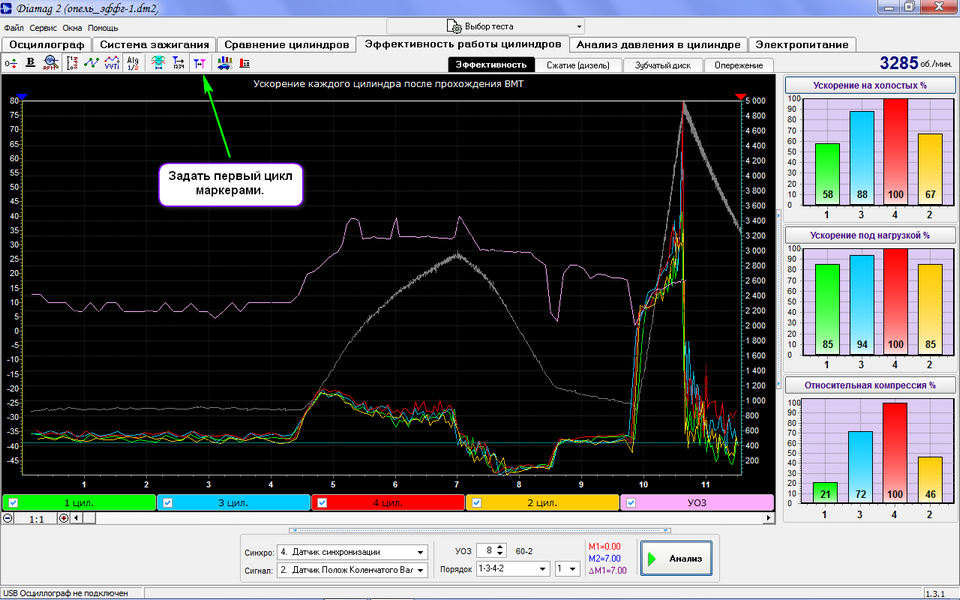Image resolution: width=960 pixels, height=600 pixels.
Task: Click the red triangle marker at graph top-right
Action: [741, 97]
